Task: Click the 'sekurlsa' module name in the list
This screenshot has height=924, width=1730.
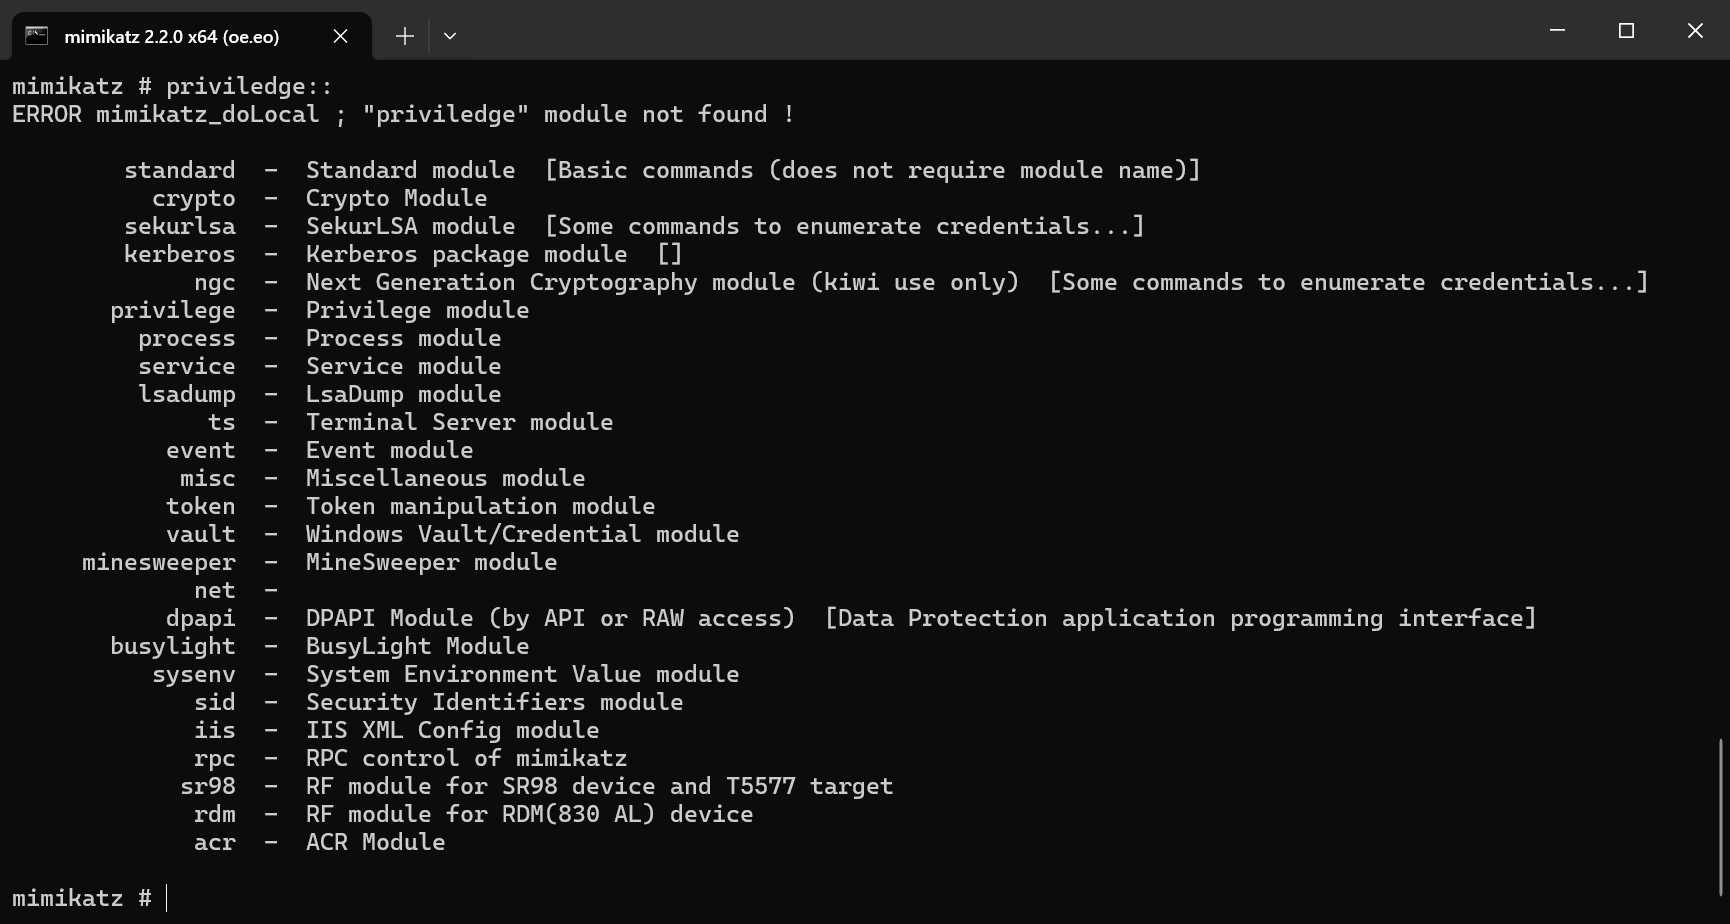Action: (180, 226)
